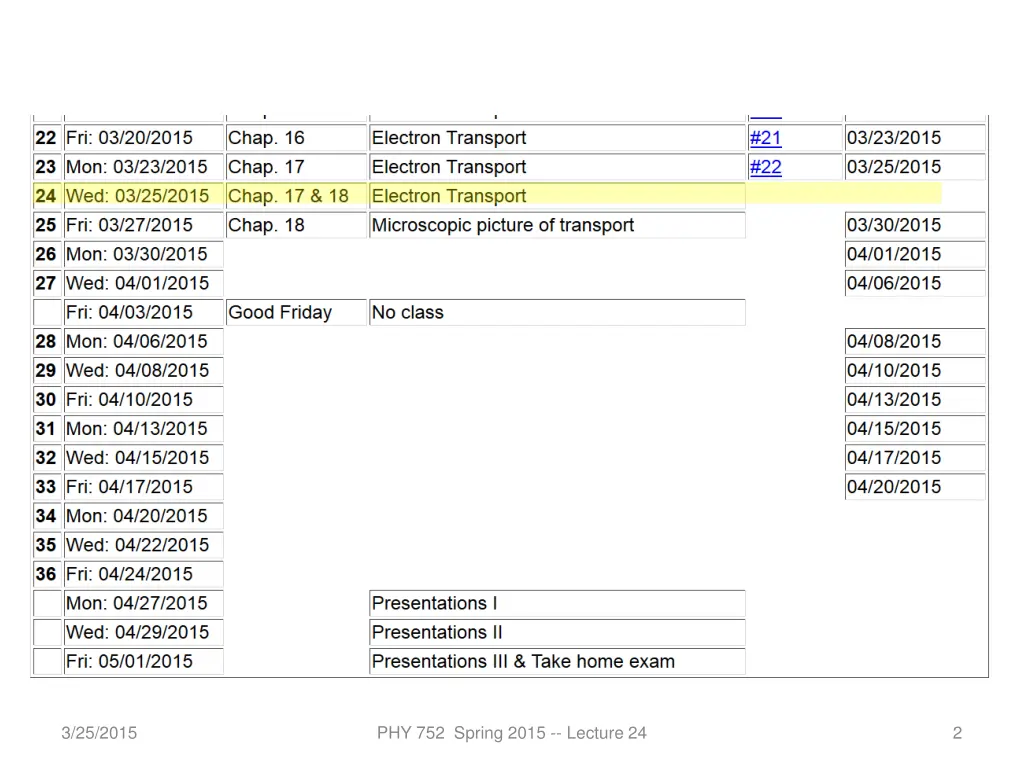Screen dimensions: 1024x768
Task: Click the slide number 2 in footer
Action: point(957,733)
